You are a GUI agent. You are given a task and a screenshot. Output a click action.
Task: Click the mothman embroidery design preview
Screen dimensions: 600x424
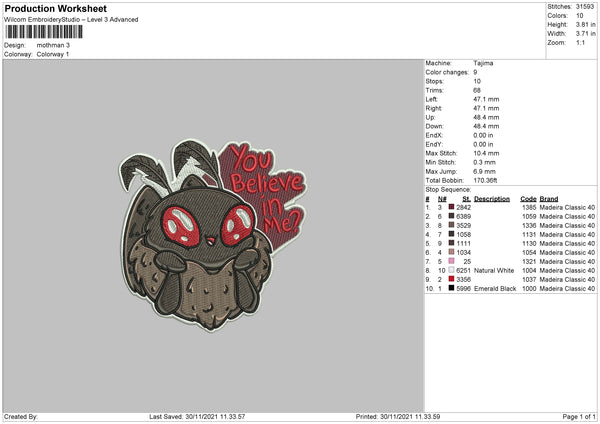pyautogui.click(x=213, y=235)
